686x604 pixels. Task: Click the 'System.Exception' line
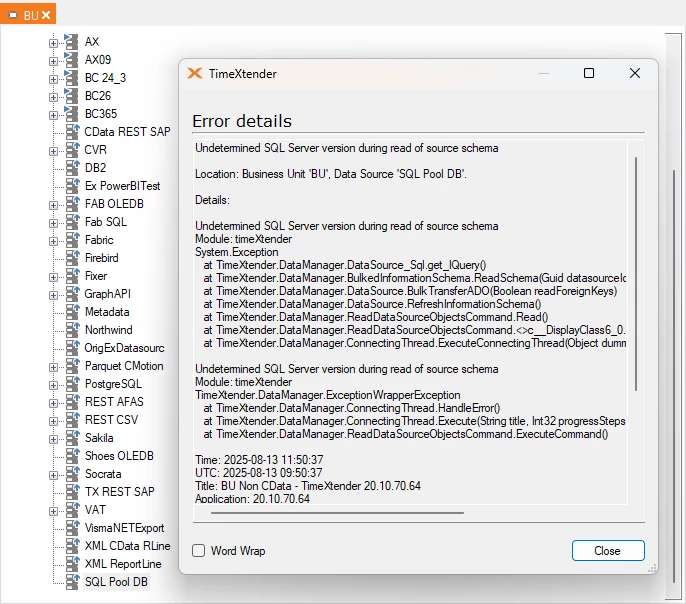tap(237, 252)
